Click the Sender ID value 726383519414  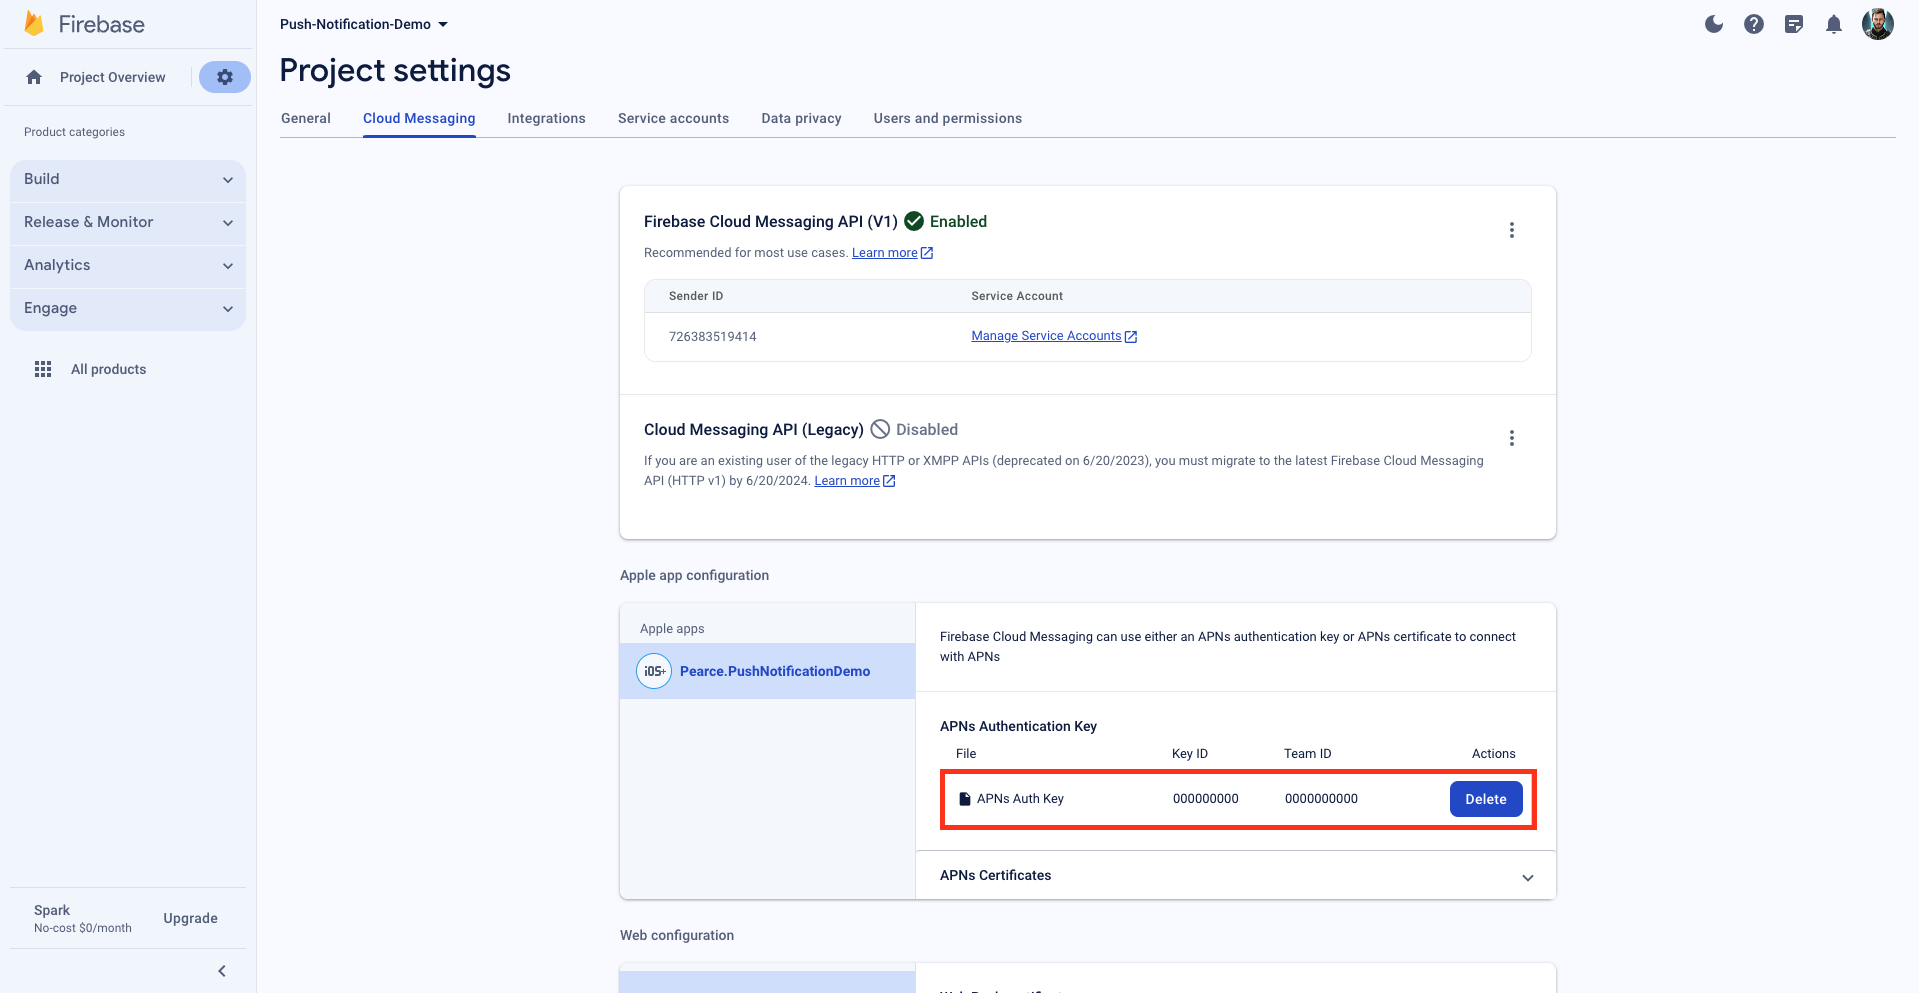(x=712, y=337)
